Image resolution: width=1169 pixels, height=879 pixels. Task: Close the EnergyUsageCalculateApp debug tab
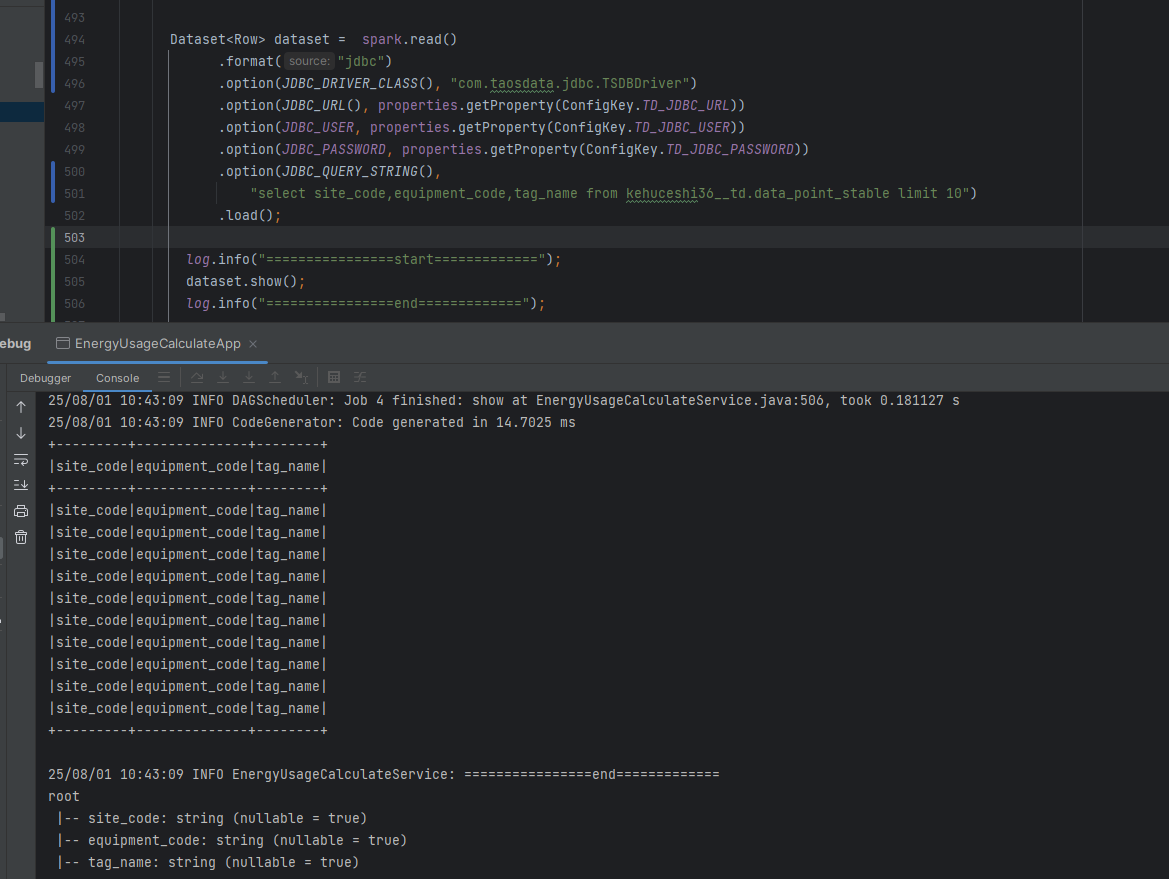tap(253, 344)
